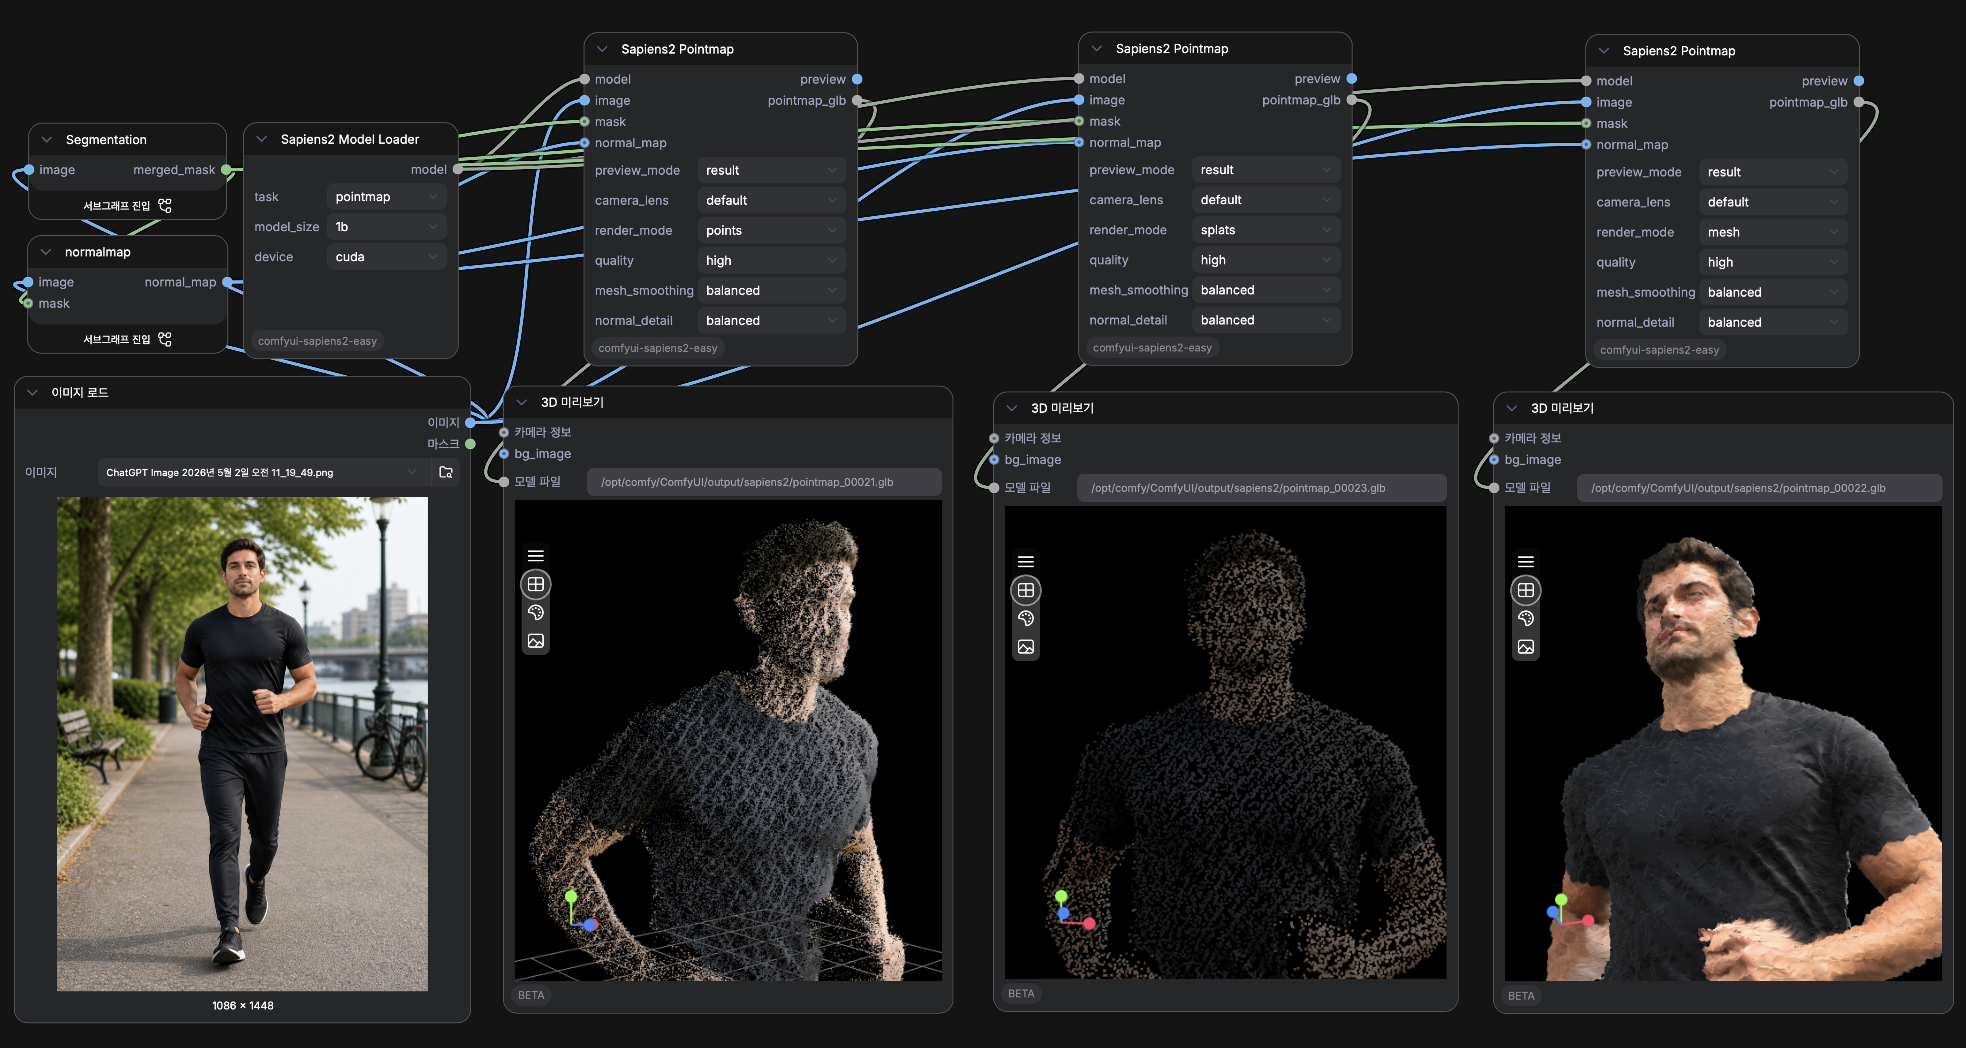The width and height of the screenshot is (1966, 1048).
Task: Click bg_image input port on first 3D preview
Action: click(504, 454)
